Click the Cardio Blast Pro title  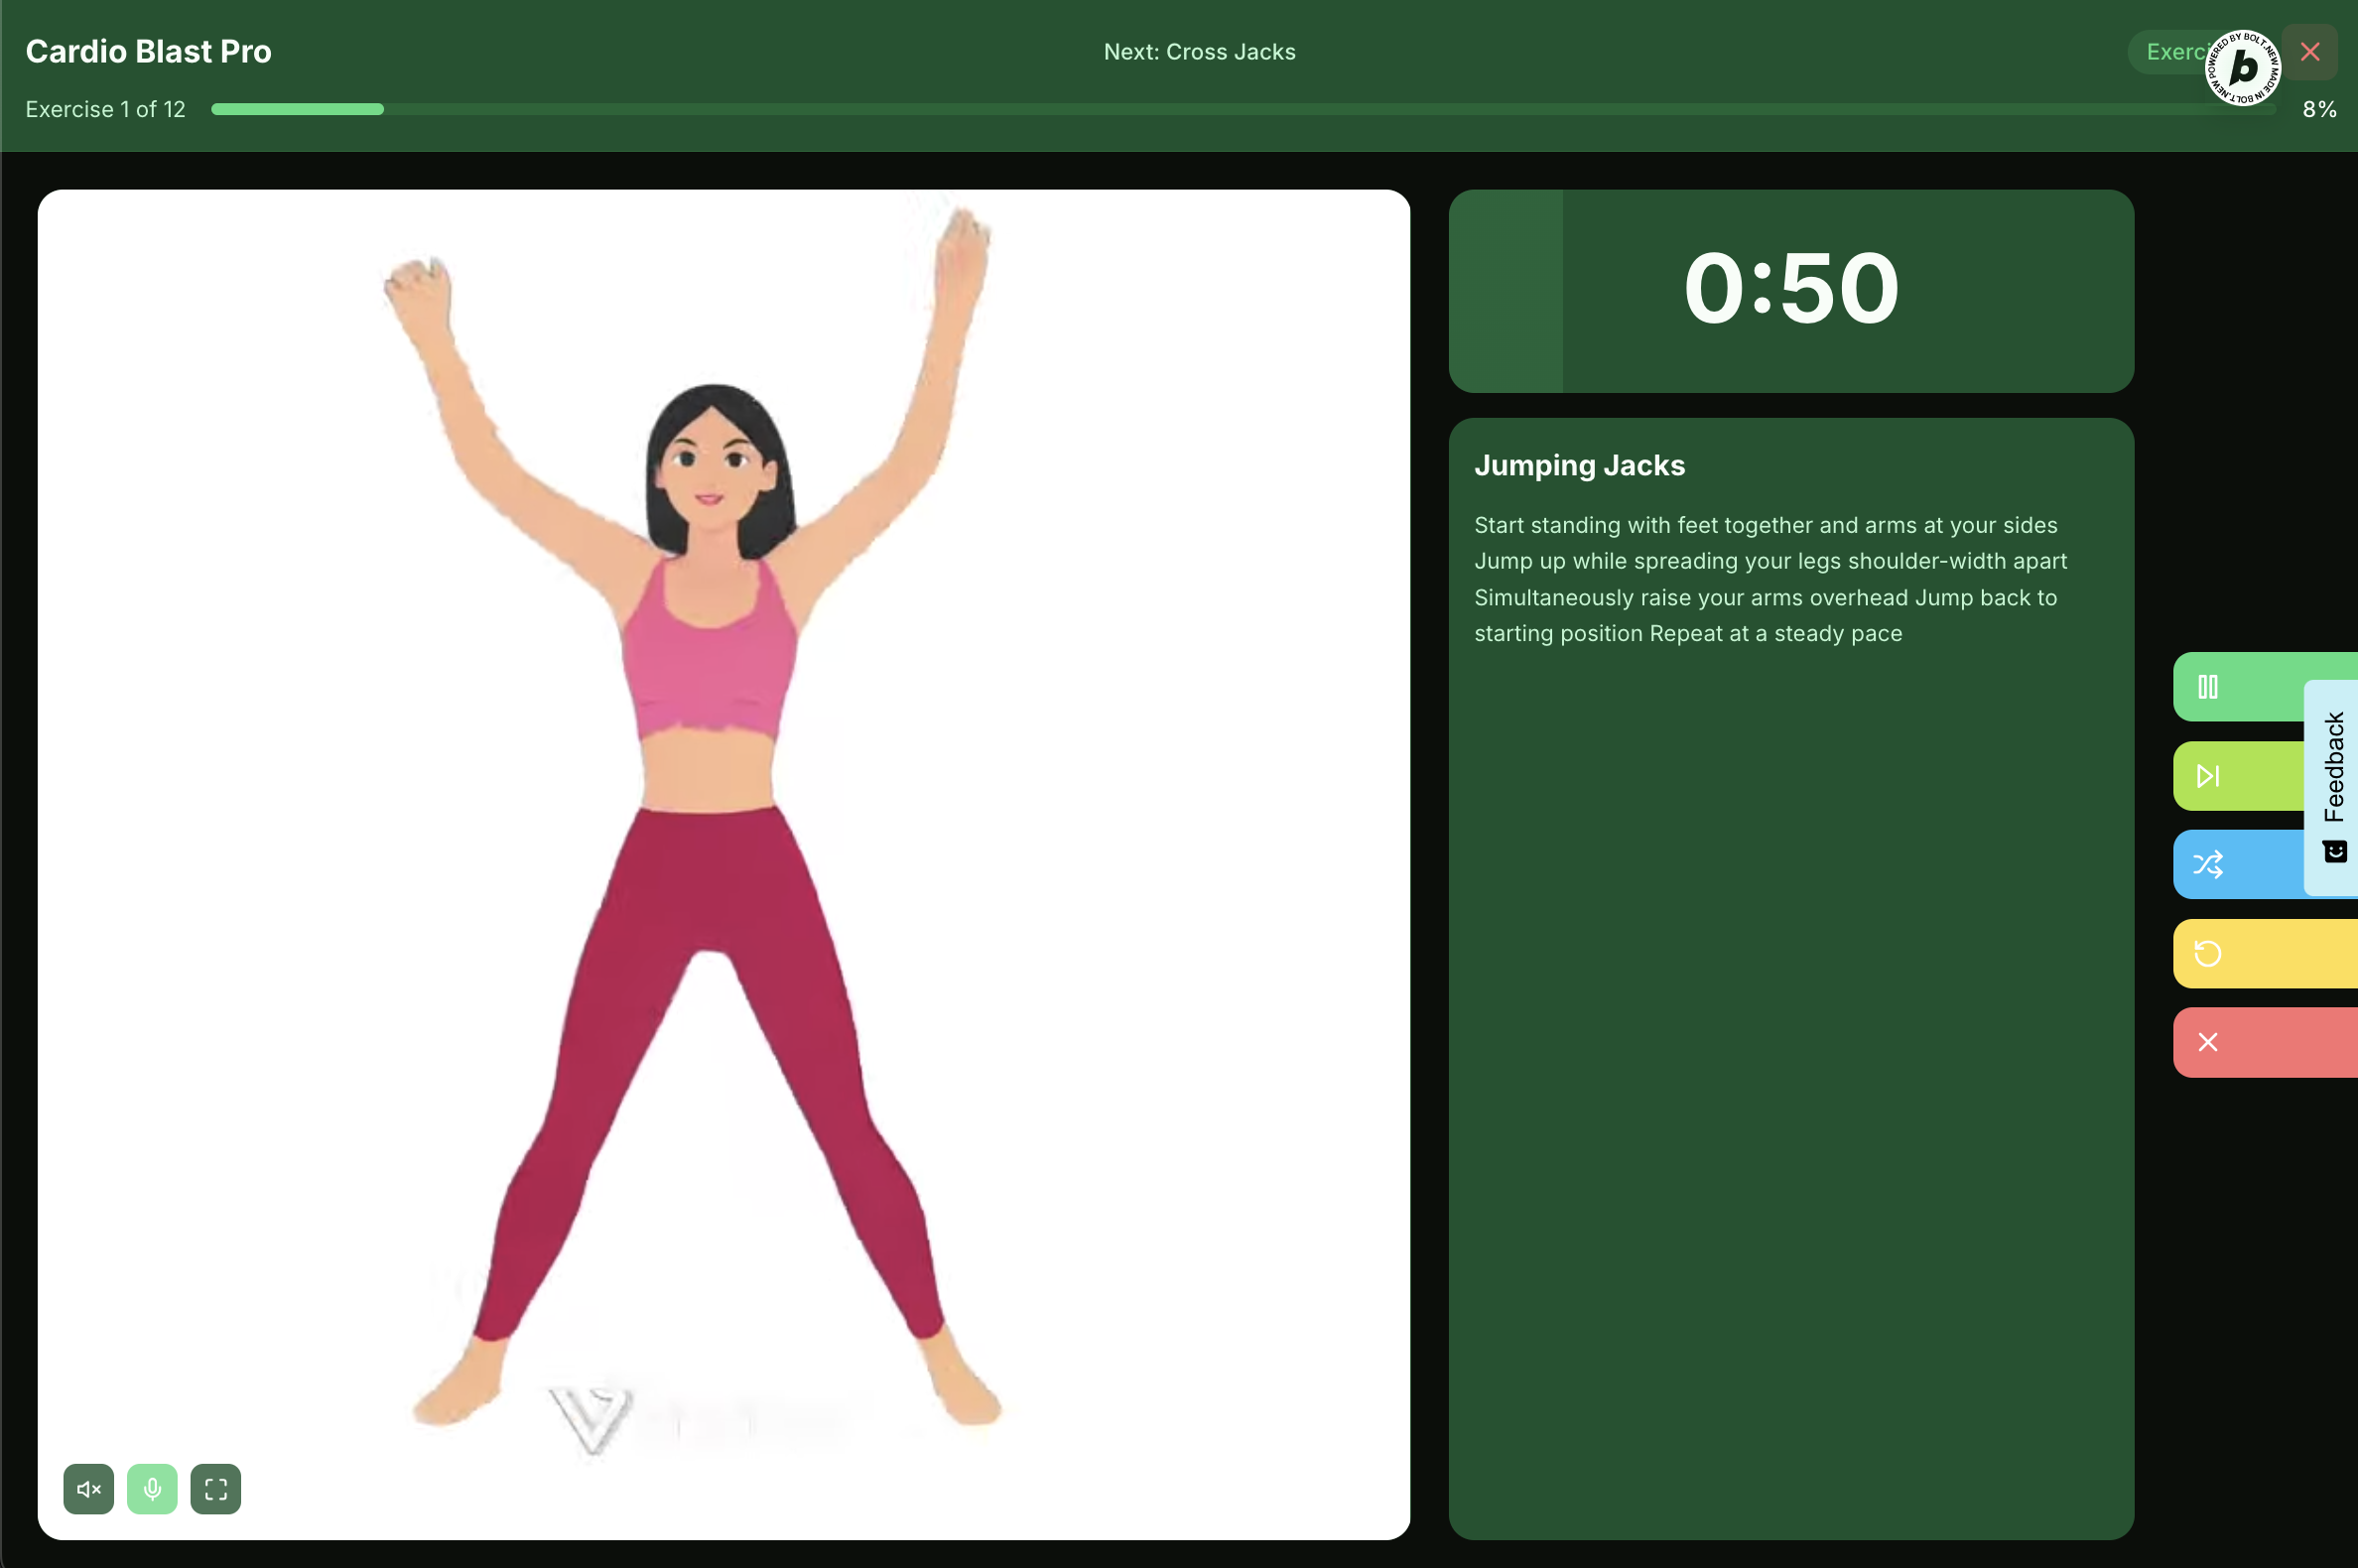[x=148, y=52]
